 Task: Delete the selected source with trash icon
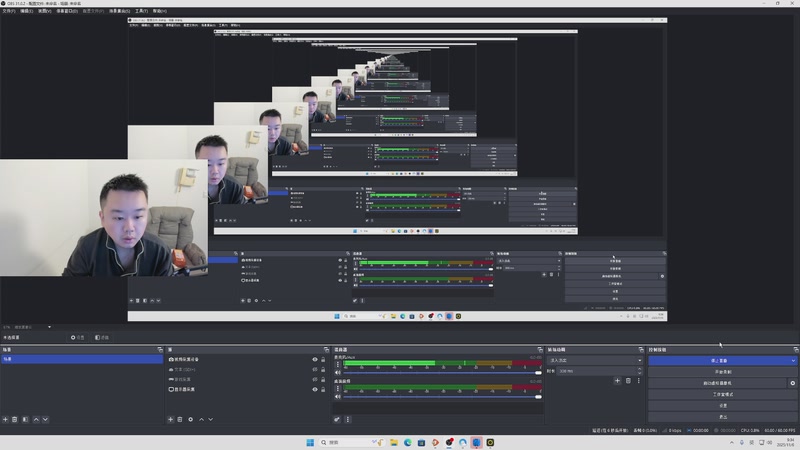tap(180, 419)
